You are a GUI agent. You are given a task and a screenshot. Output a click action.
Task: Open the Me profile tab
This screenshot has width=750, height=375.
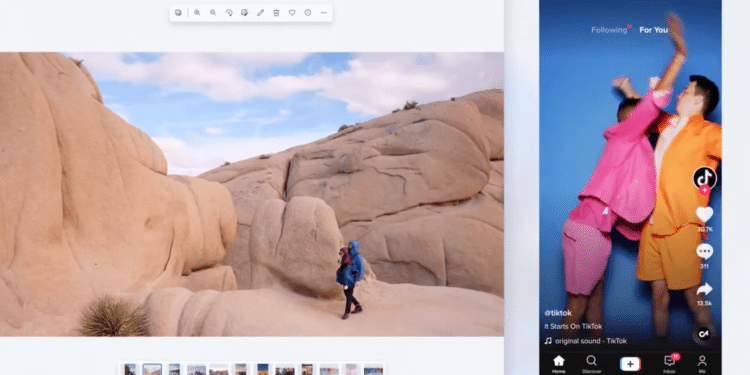[702, 364]
